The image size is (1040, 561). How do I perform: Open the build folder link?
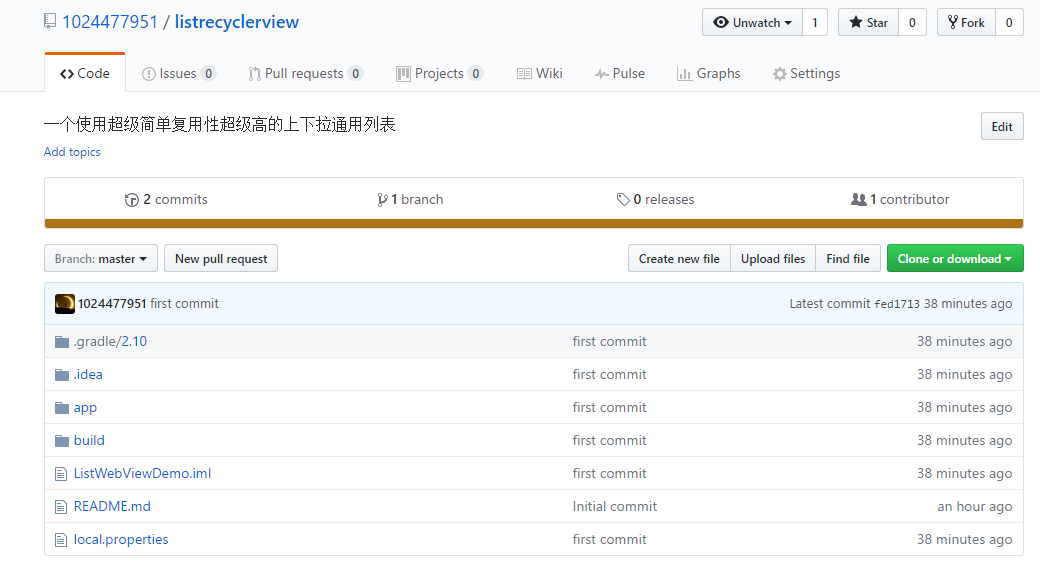click(x=89, y=441)
